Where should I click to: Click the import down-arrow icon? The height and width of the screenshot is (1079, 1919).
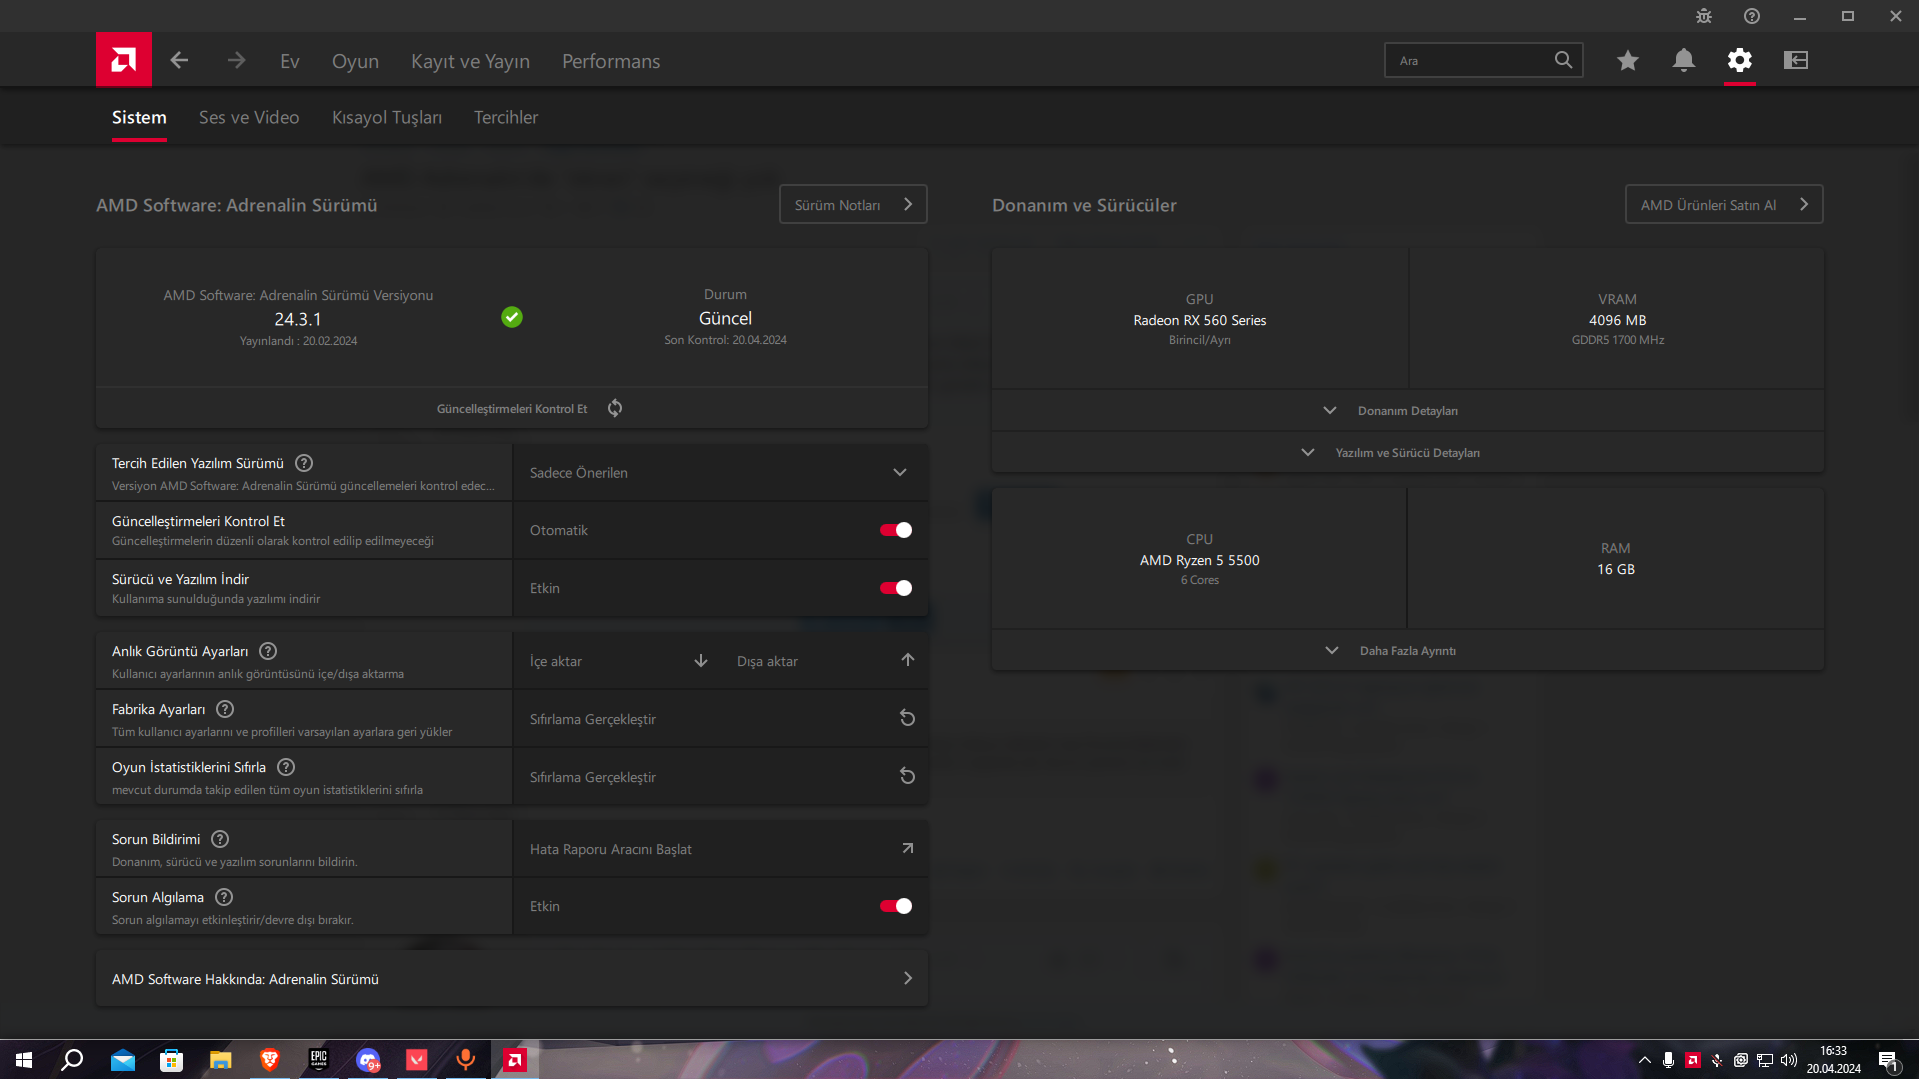(x=701, y=661)
